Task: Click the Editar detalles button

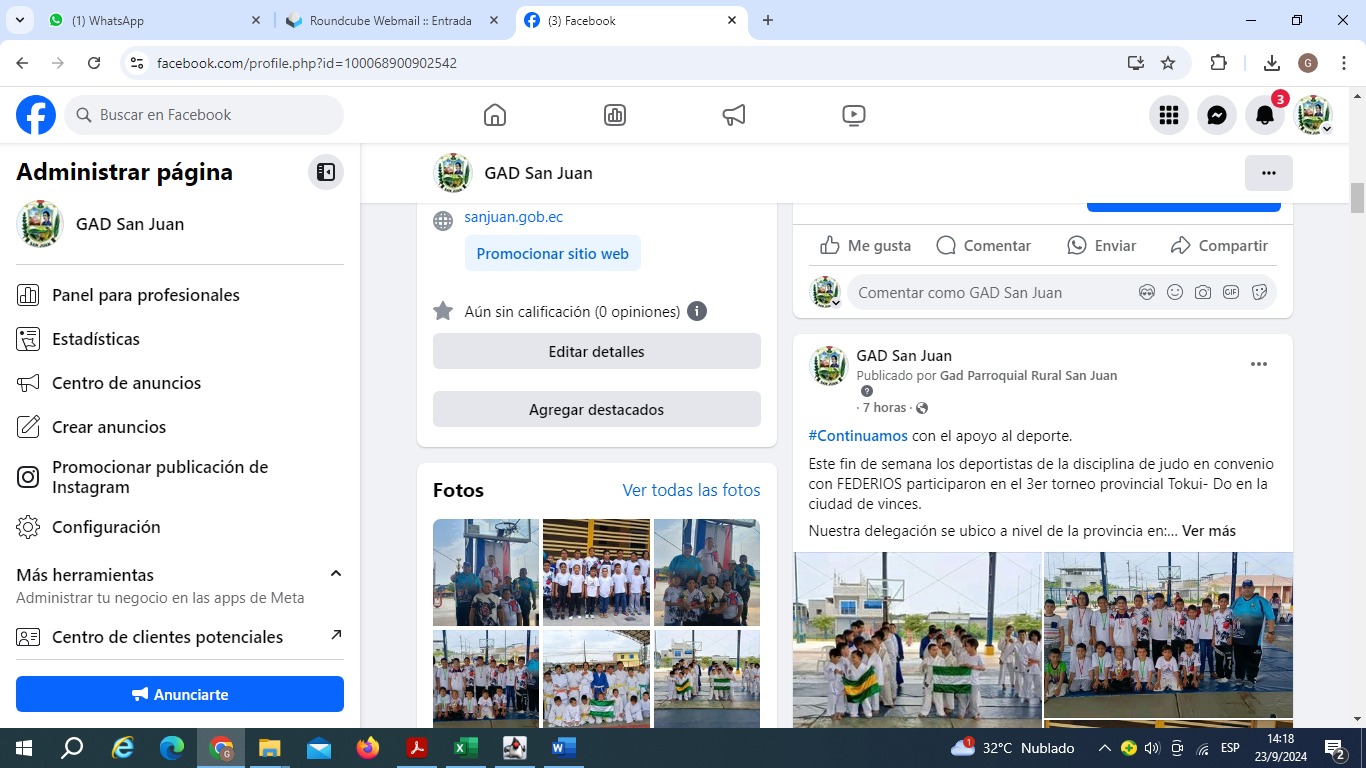Action: pyautogui.click(x=597, y=352)
